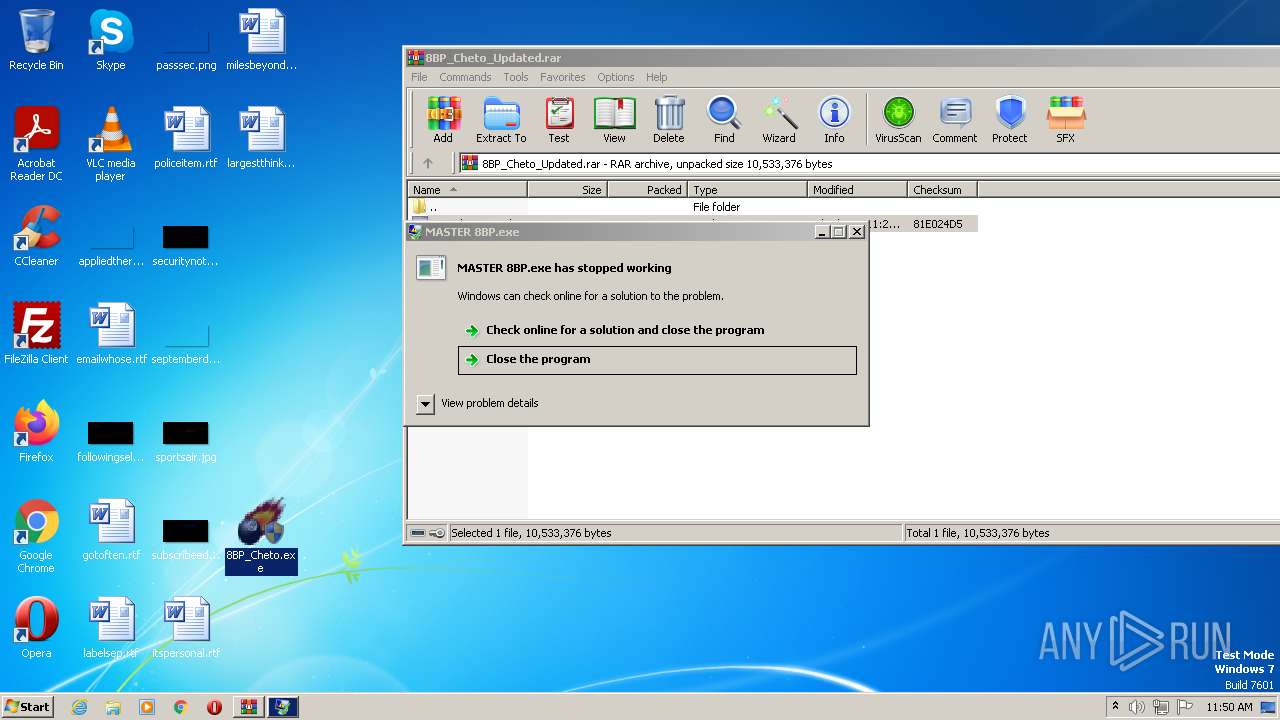
Task: Click the archive path address field
Action: [868, 163]
